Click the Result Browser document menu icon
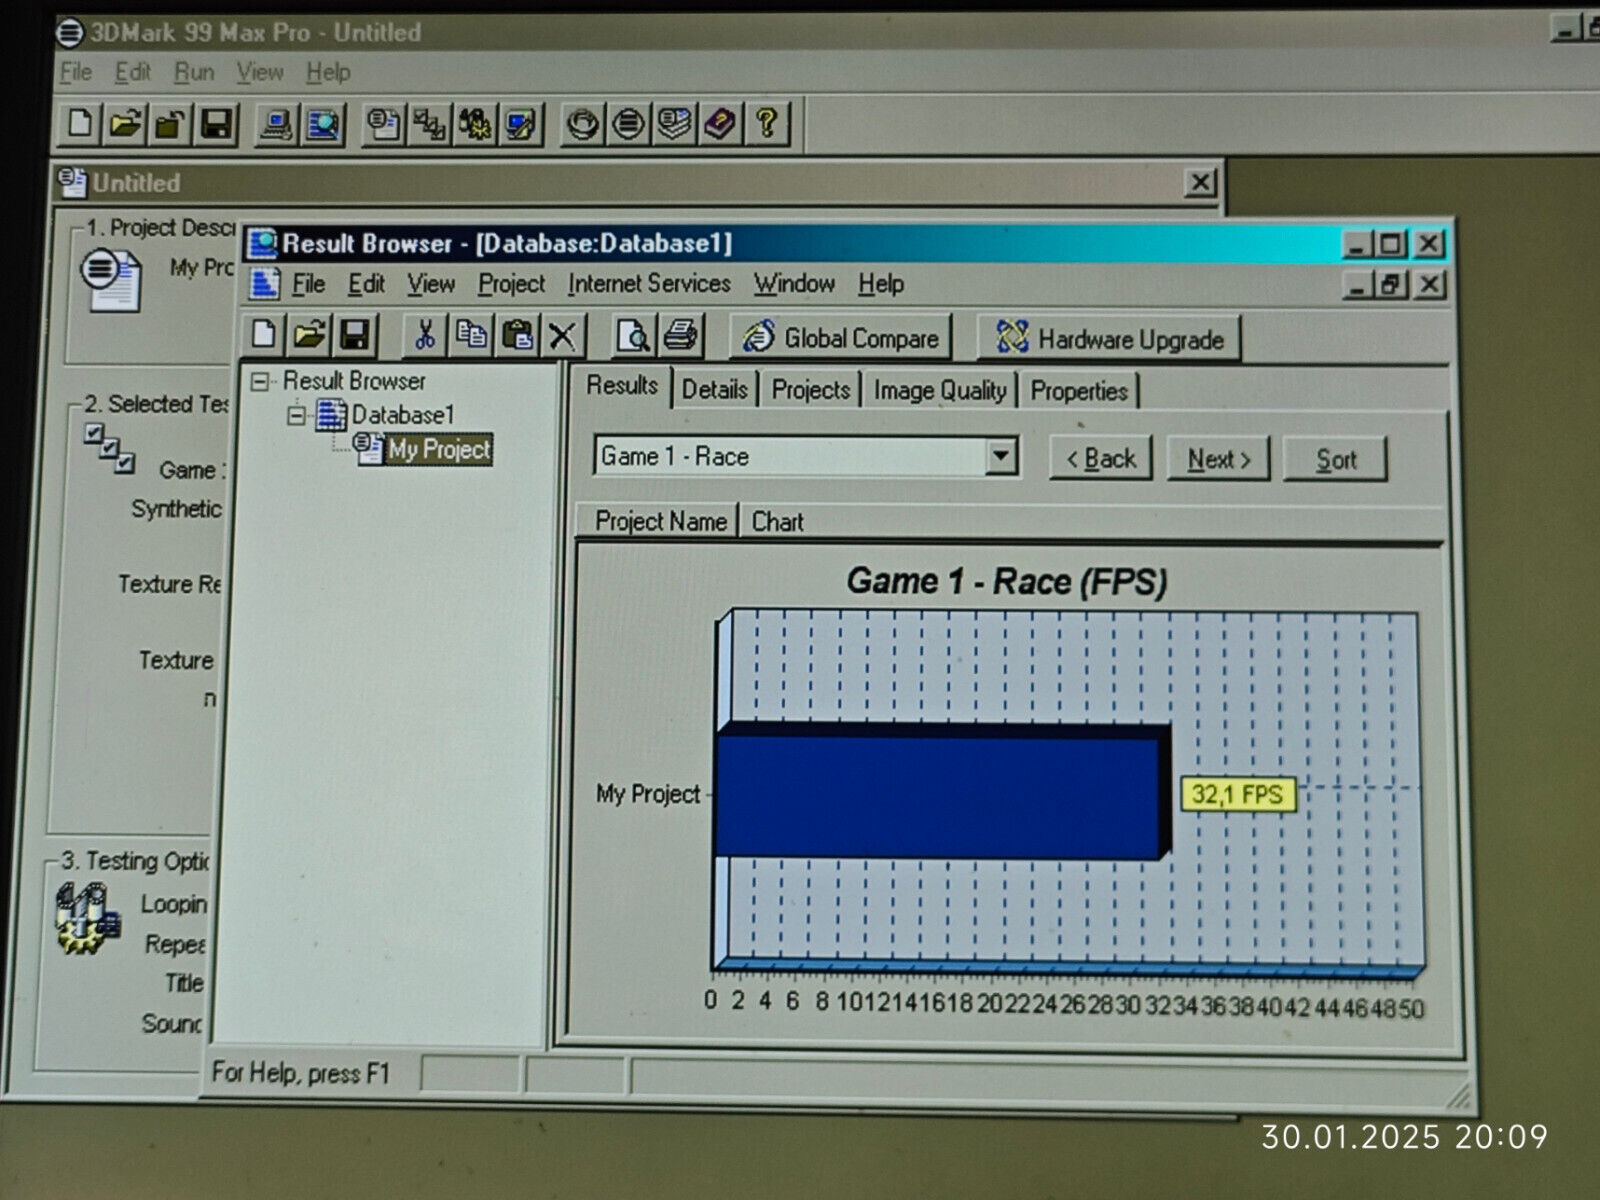Image resolution: width=1600 pixels, height=1200 pixels. coord(264,284)
